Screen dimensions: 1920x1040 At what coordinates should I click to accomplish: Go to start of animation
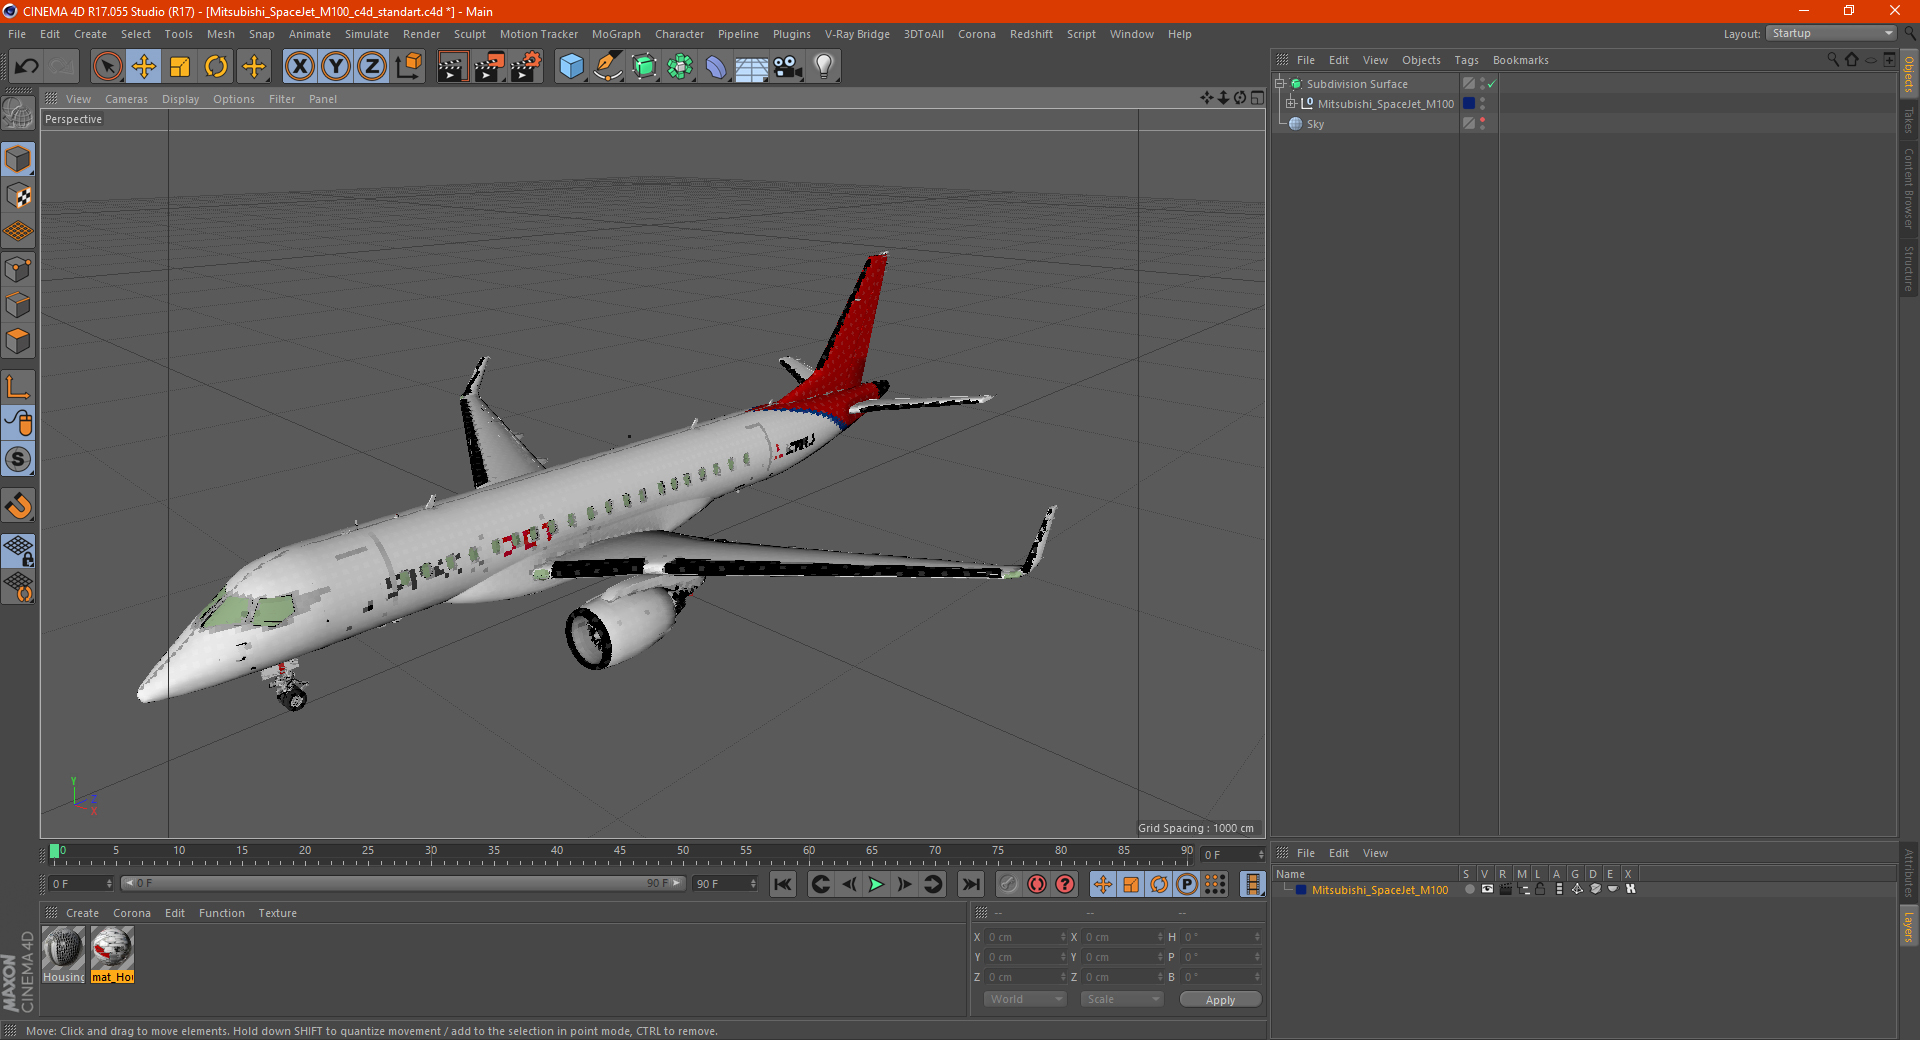point(783,884)
